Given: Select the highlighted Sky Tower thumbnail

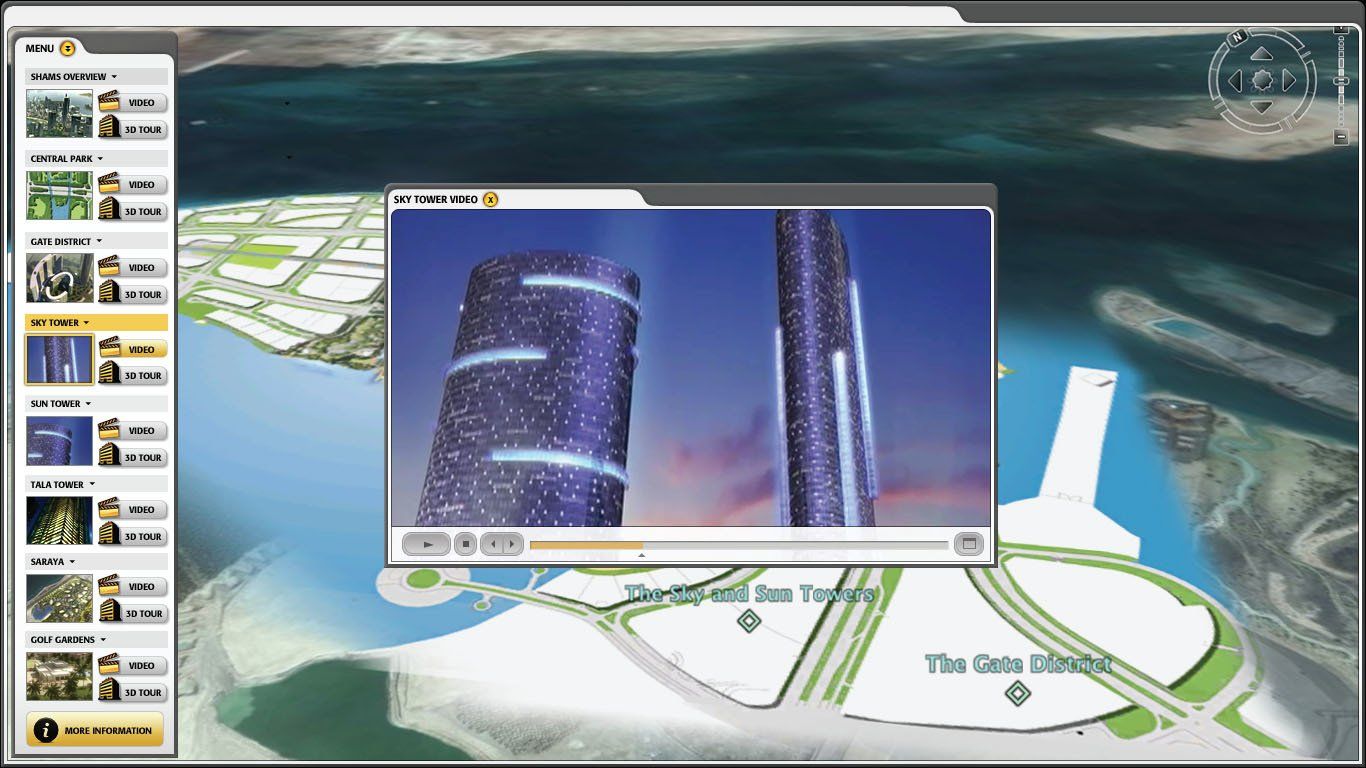Looking at the screenshot, I should (59, 360).
